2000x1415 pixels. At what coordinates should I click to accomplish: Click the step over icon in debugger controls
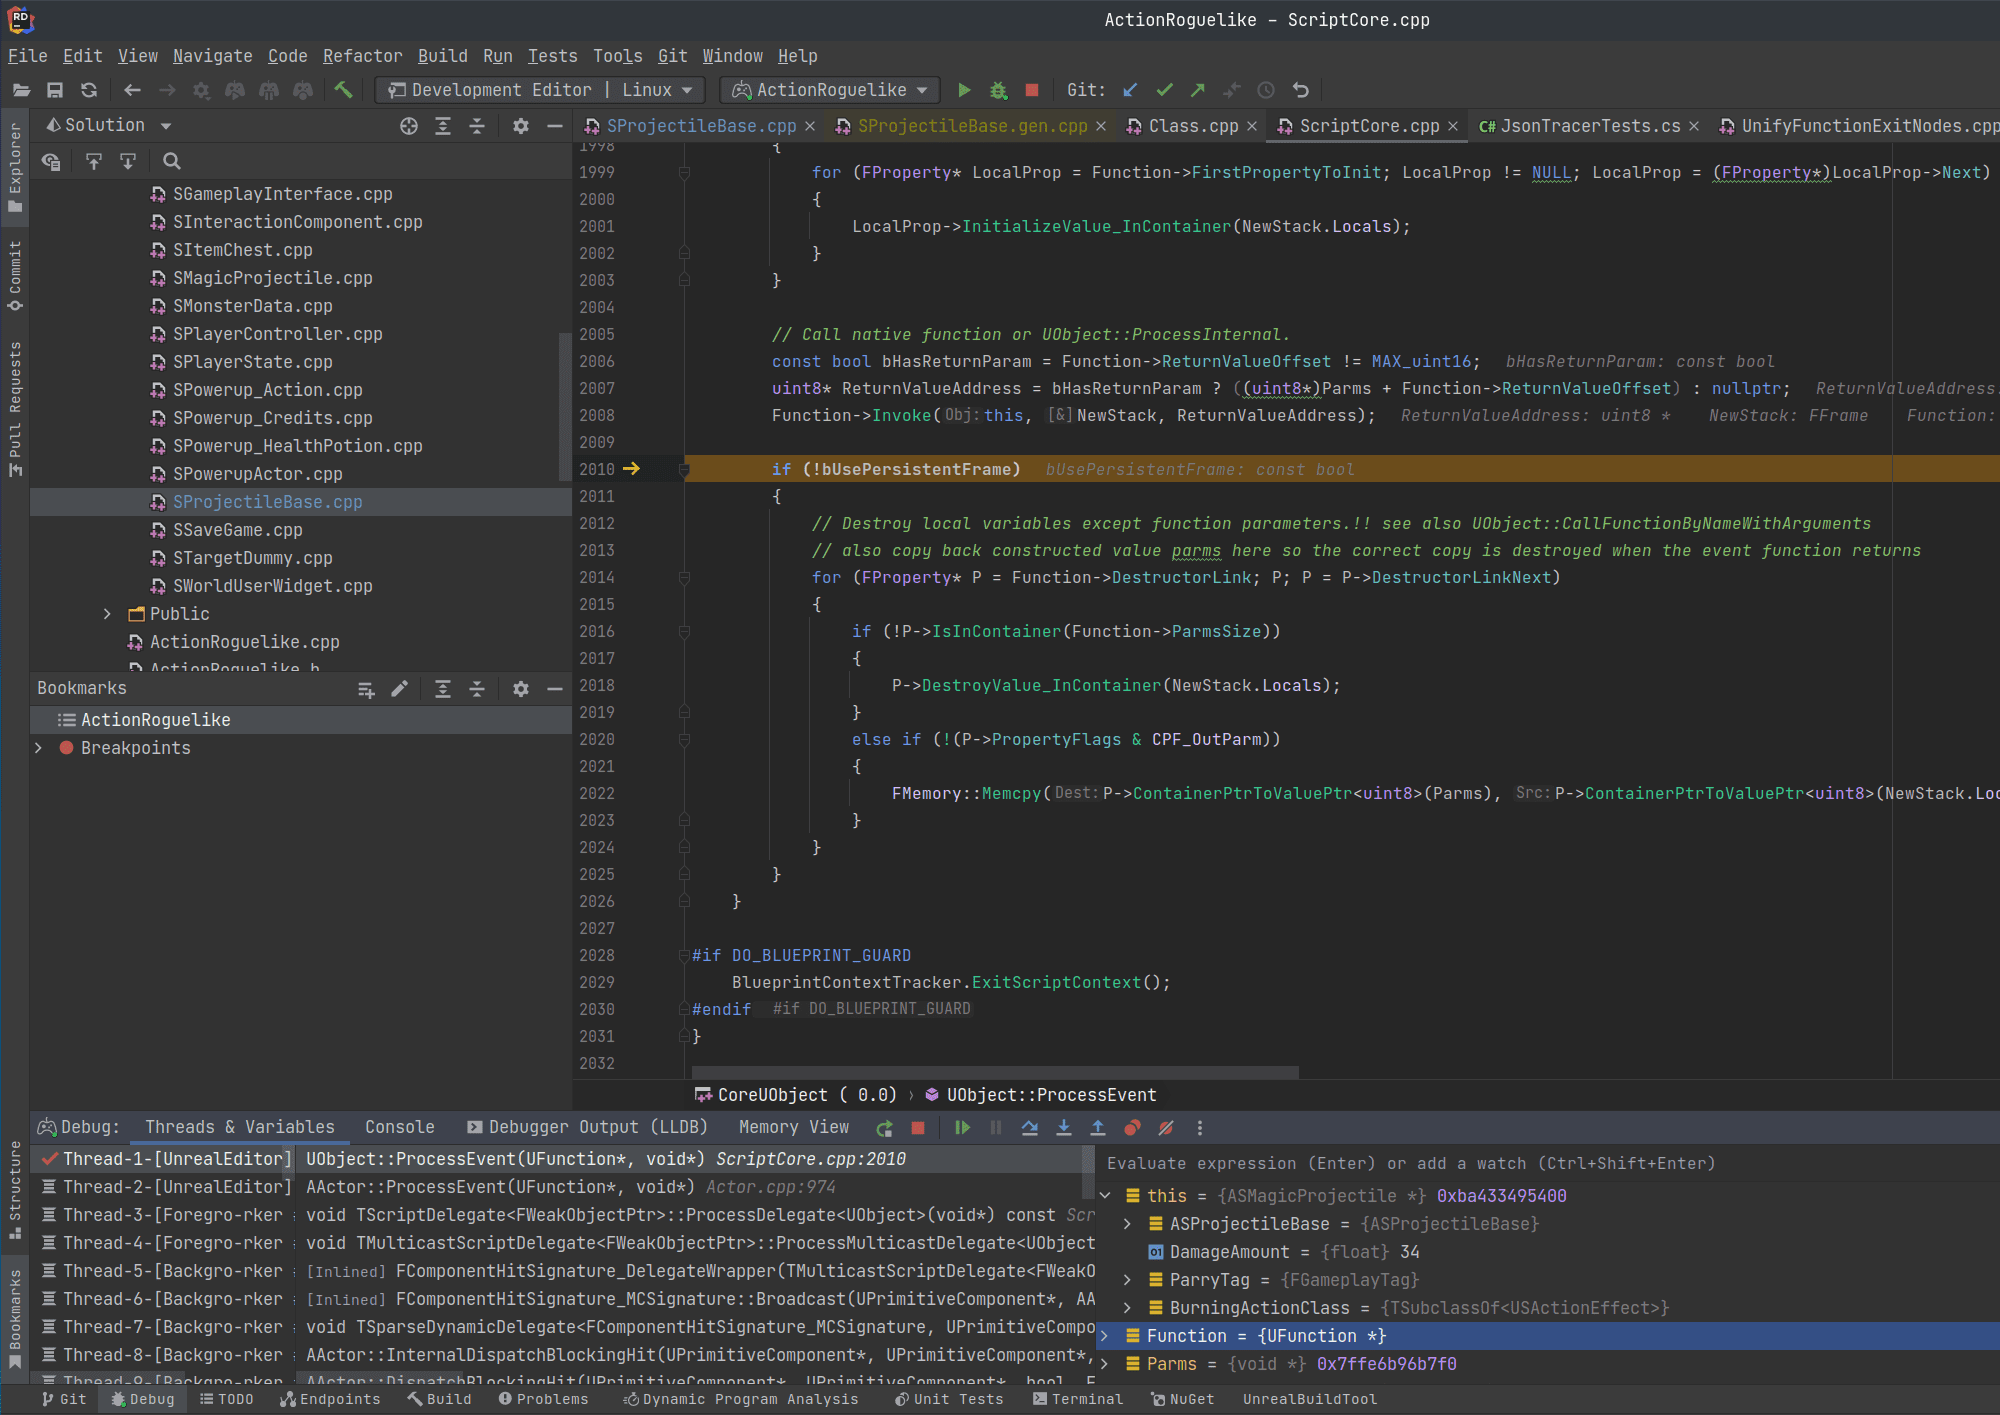tap(1031, 1130)
